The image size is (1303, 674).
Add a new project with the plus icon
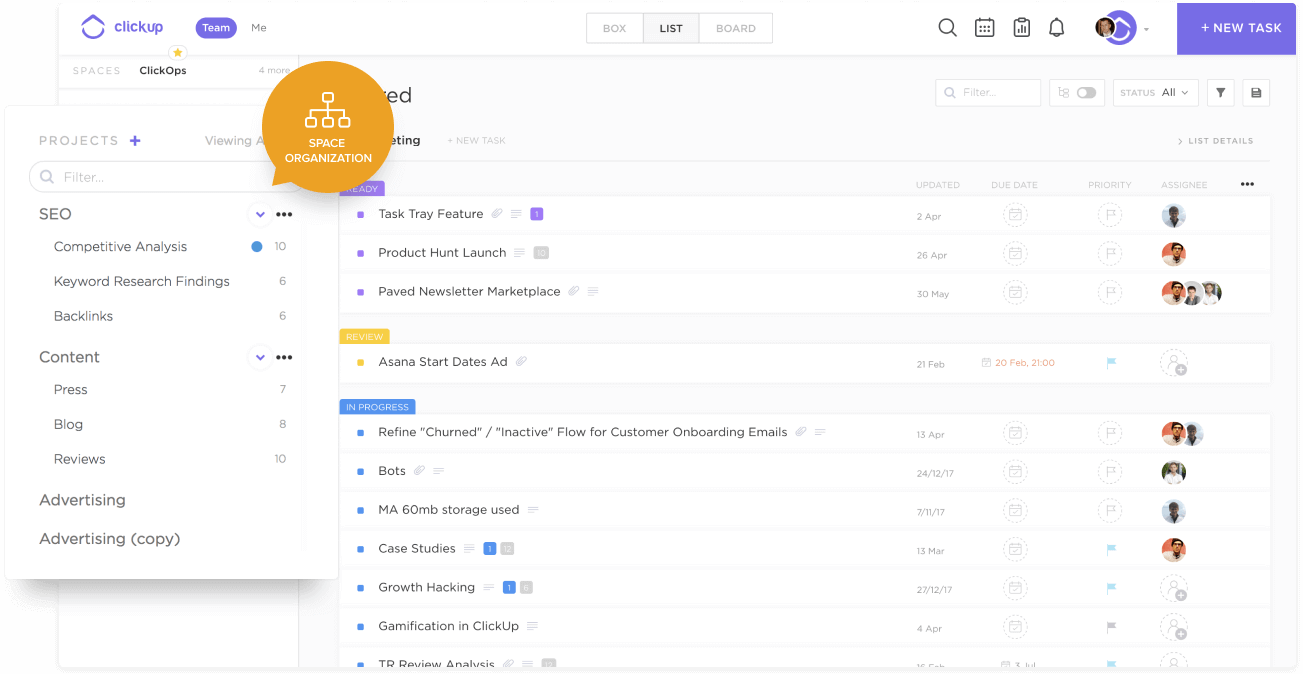(135, 141)
